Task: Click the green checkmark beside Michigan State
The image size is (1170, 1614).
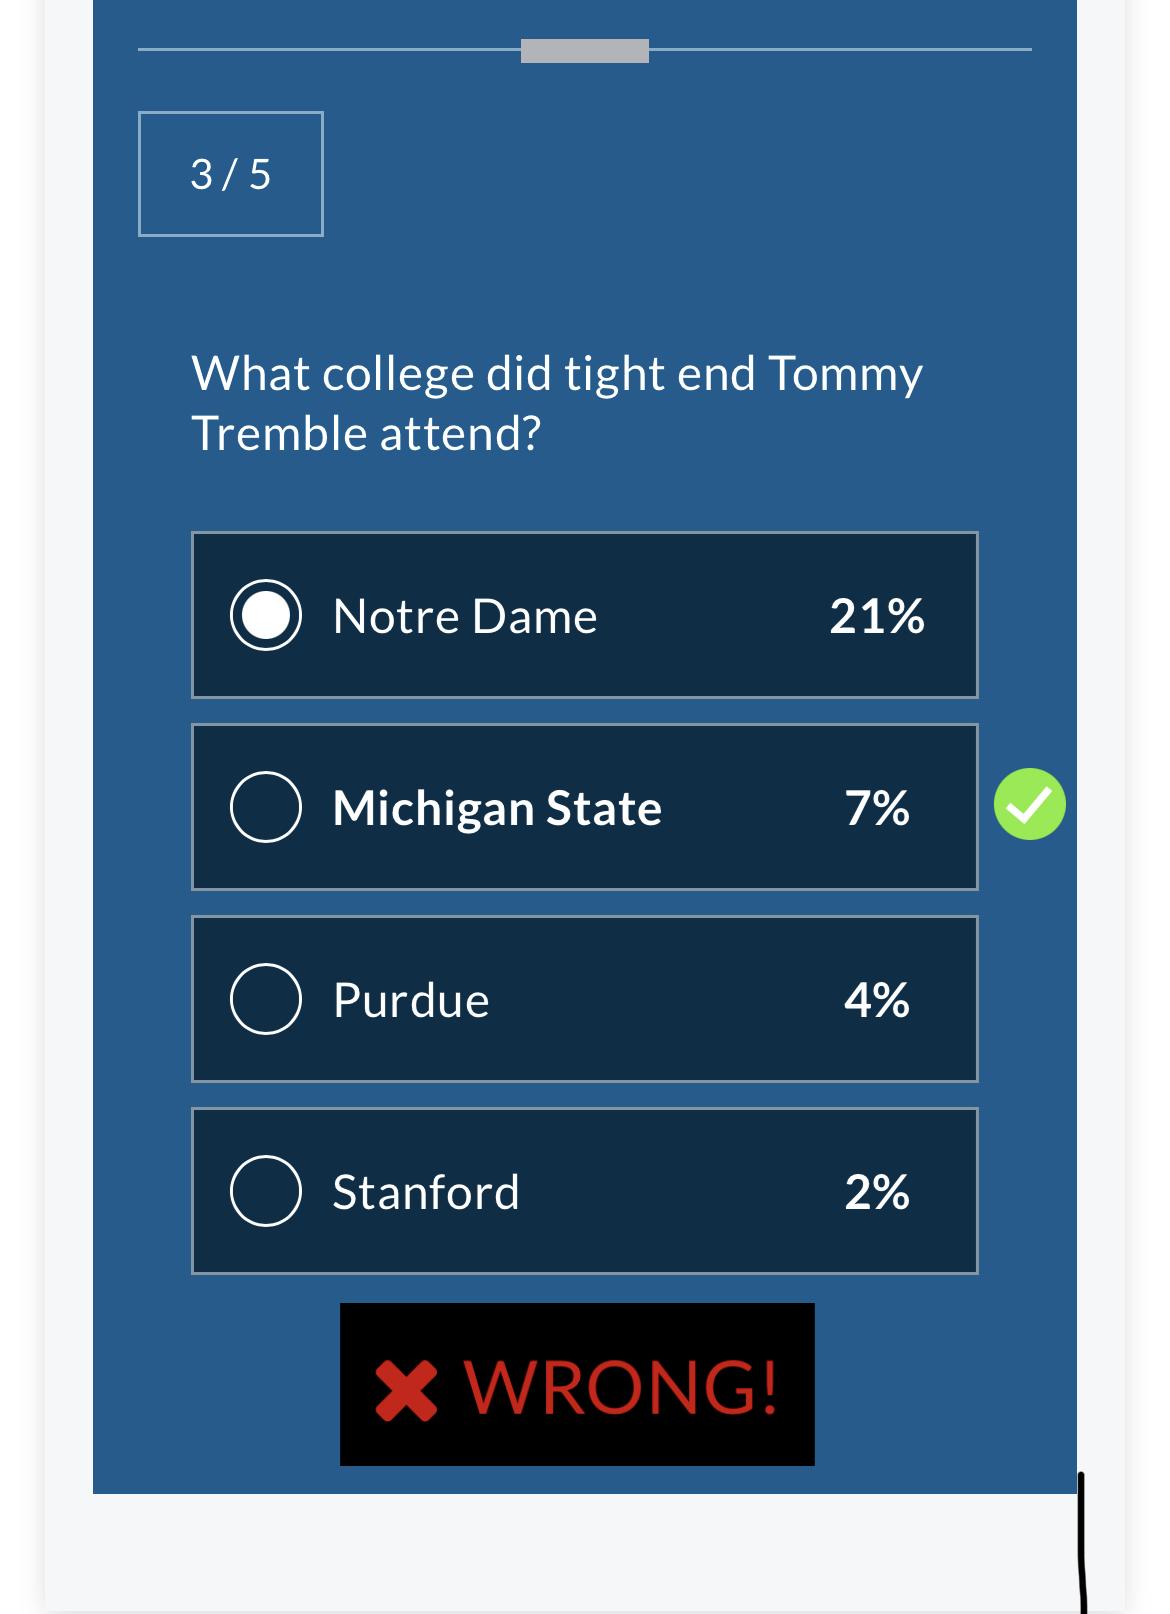Action: pos(1029,804)
